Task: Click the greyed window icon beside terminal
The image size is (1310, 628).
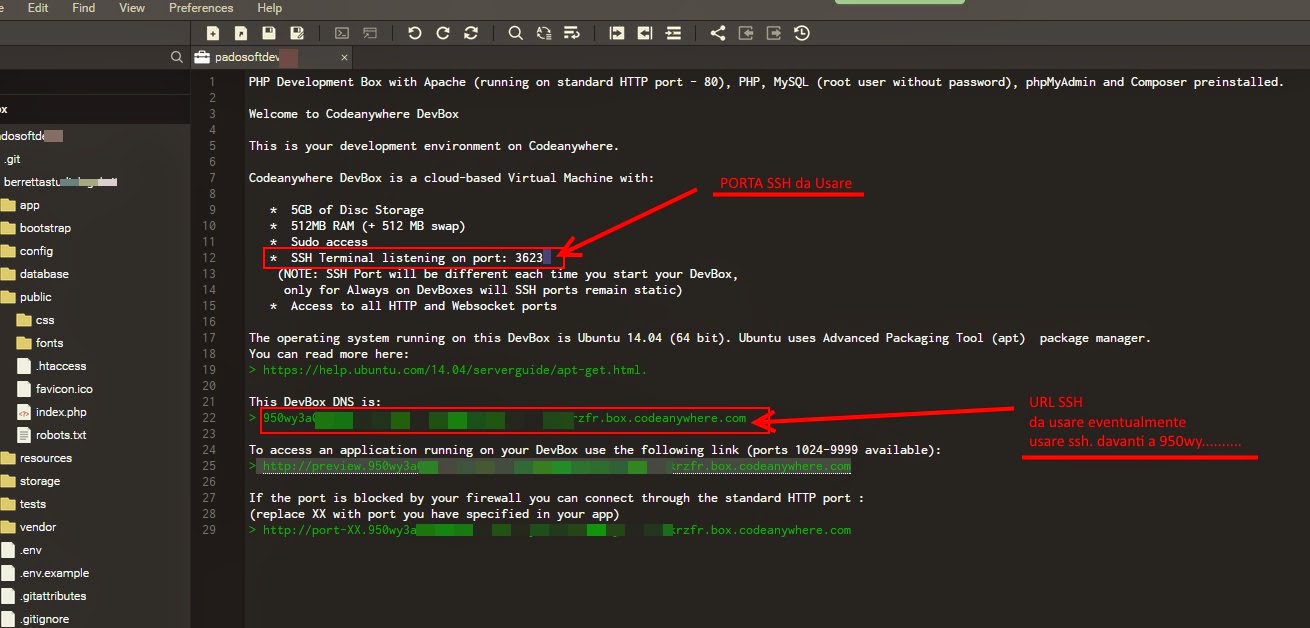Action: click(x=370, y=33)
